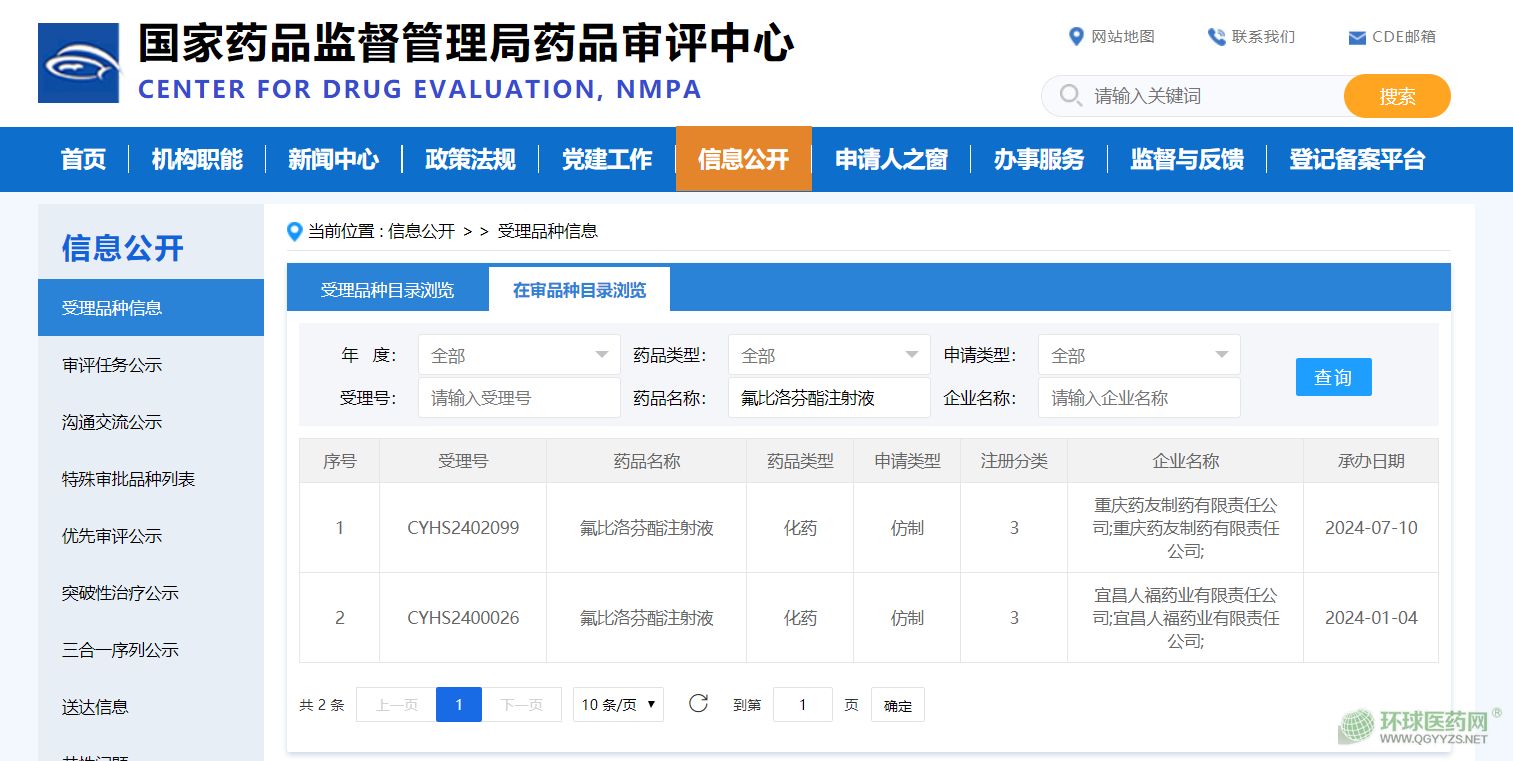Image resolution: width=1513 pixels, height=761 pixels.
Task: Click the site map location pin icon
Action: click(1076, 37)
